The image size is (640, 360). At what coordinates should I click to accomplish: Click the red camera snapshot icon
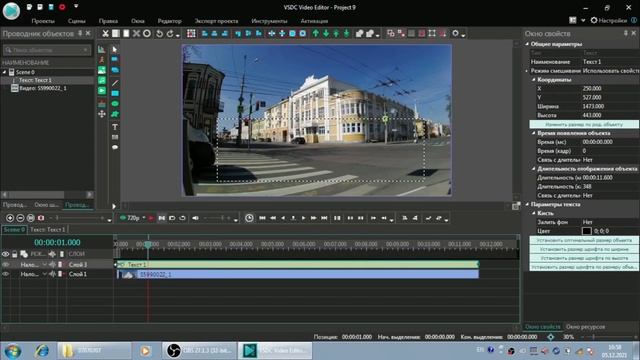point(41,218)
